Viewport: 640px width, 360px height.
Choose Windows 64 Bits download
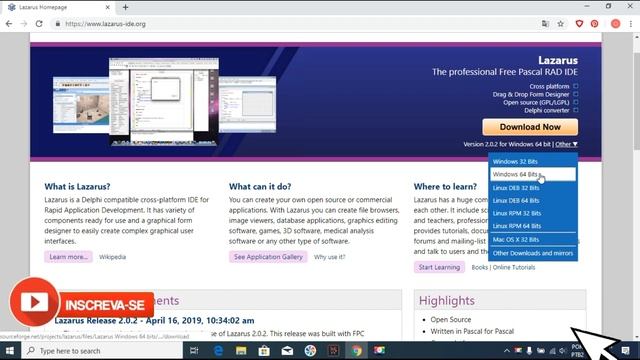tap(533, 174)
